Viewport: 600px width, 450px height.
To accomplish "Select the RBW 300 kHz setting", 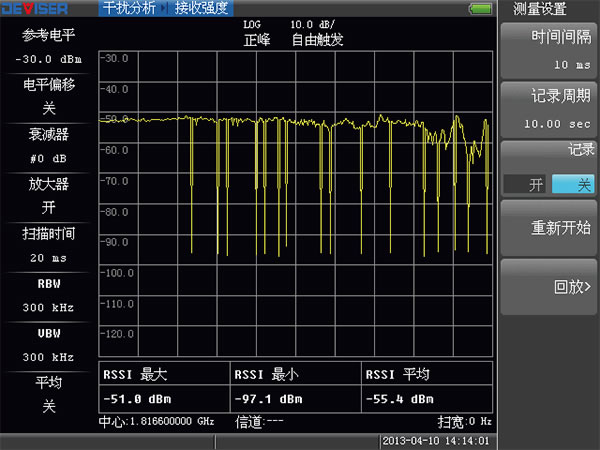I will pos(49,295).
